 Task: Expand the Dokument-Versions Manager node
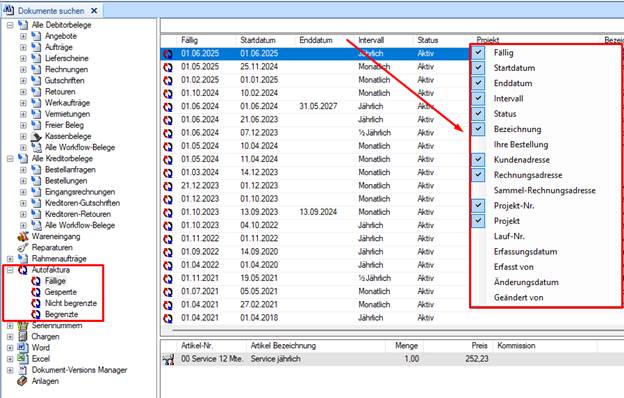coord(10,370)
